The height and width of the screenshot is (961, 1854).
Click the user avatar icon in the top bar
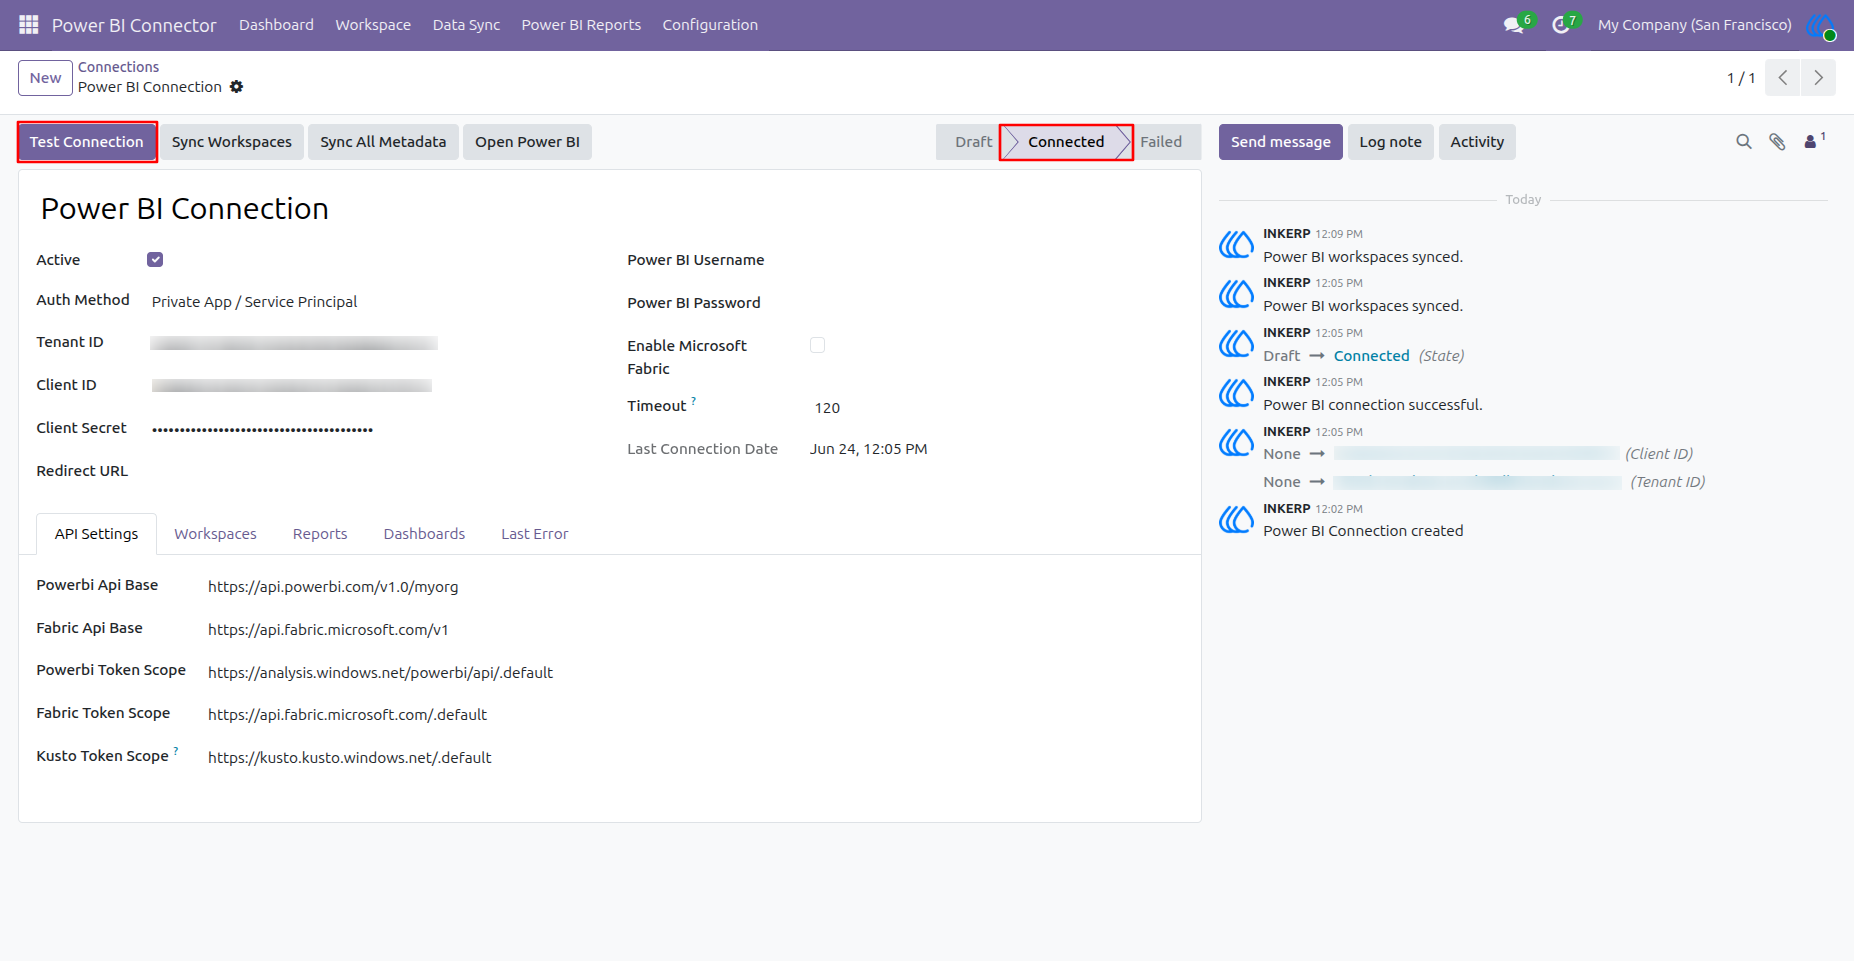tap(1821, 25)
